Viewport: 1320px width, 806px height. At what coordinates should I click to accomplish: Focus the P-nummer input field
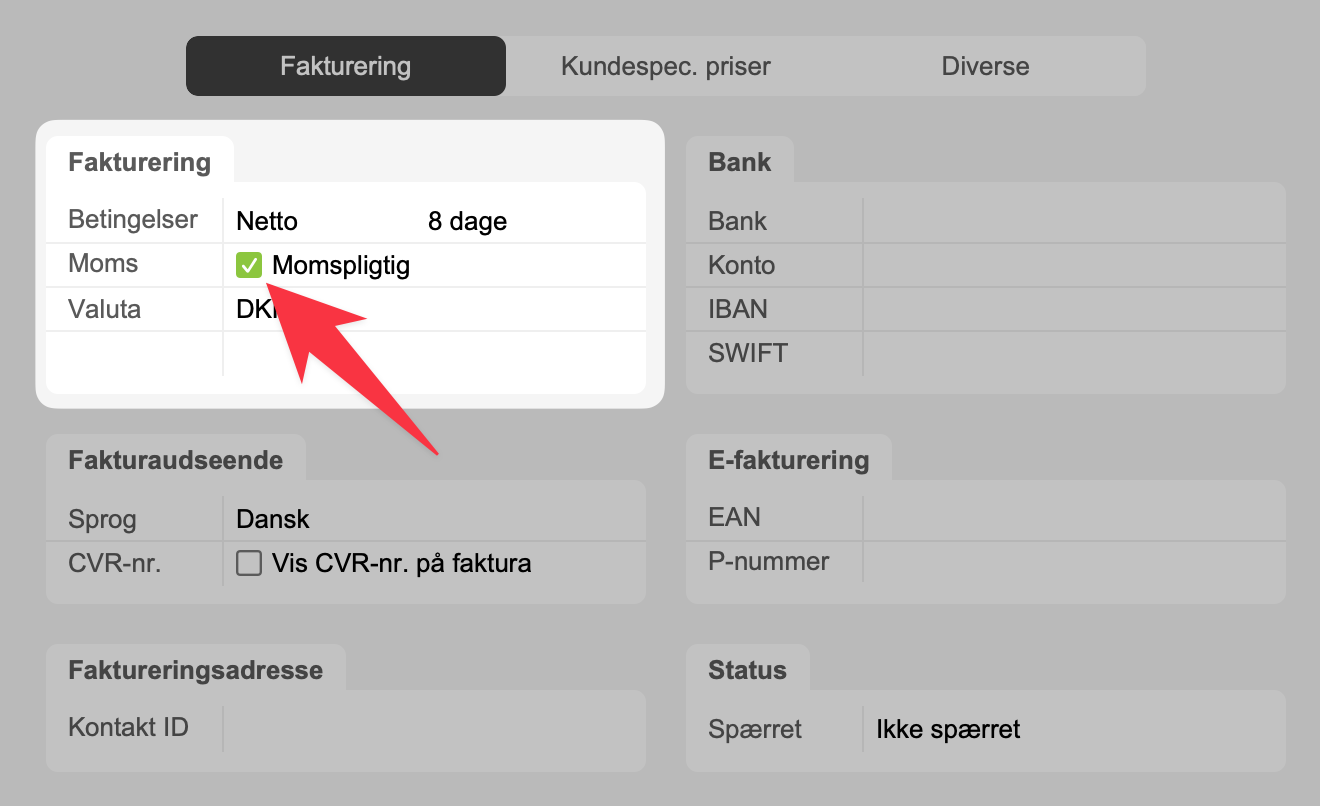1070,562
